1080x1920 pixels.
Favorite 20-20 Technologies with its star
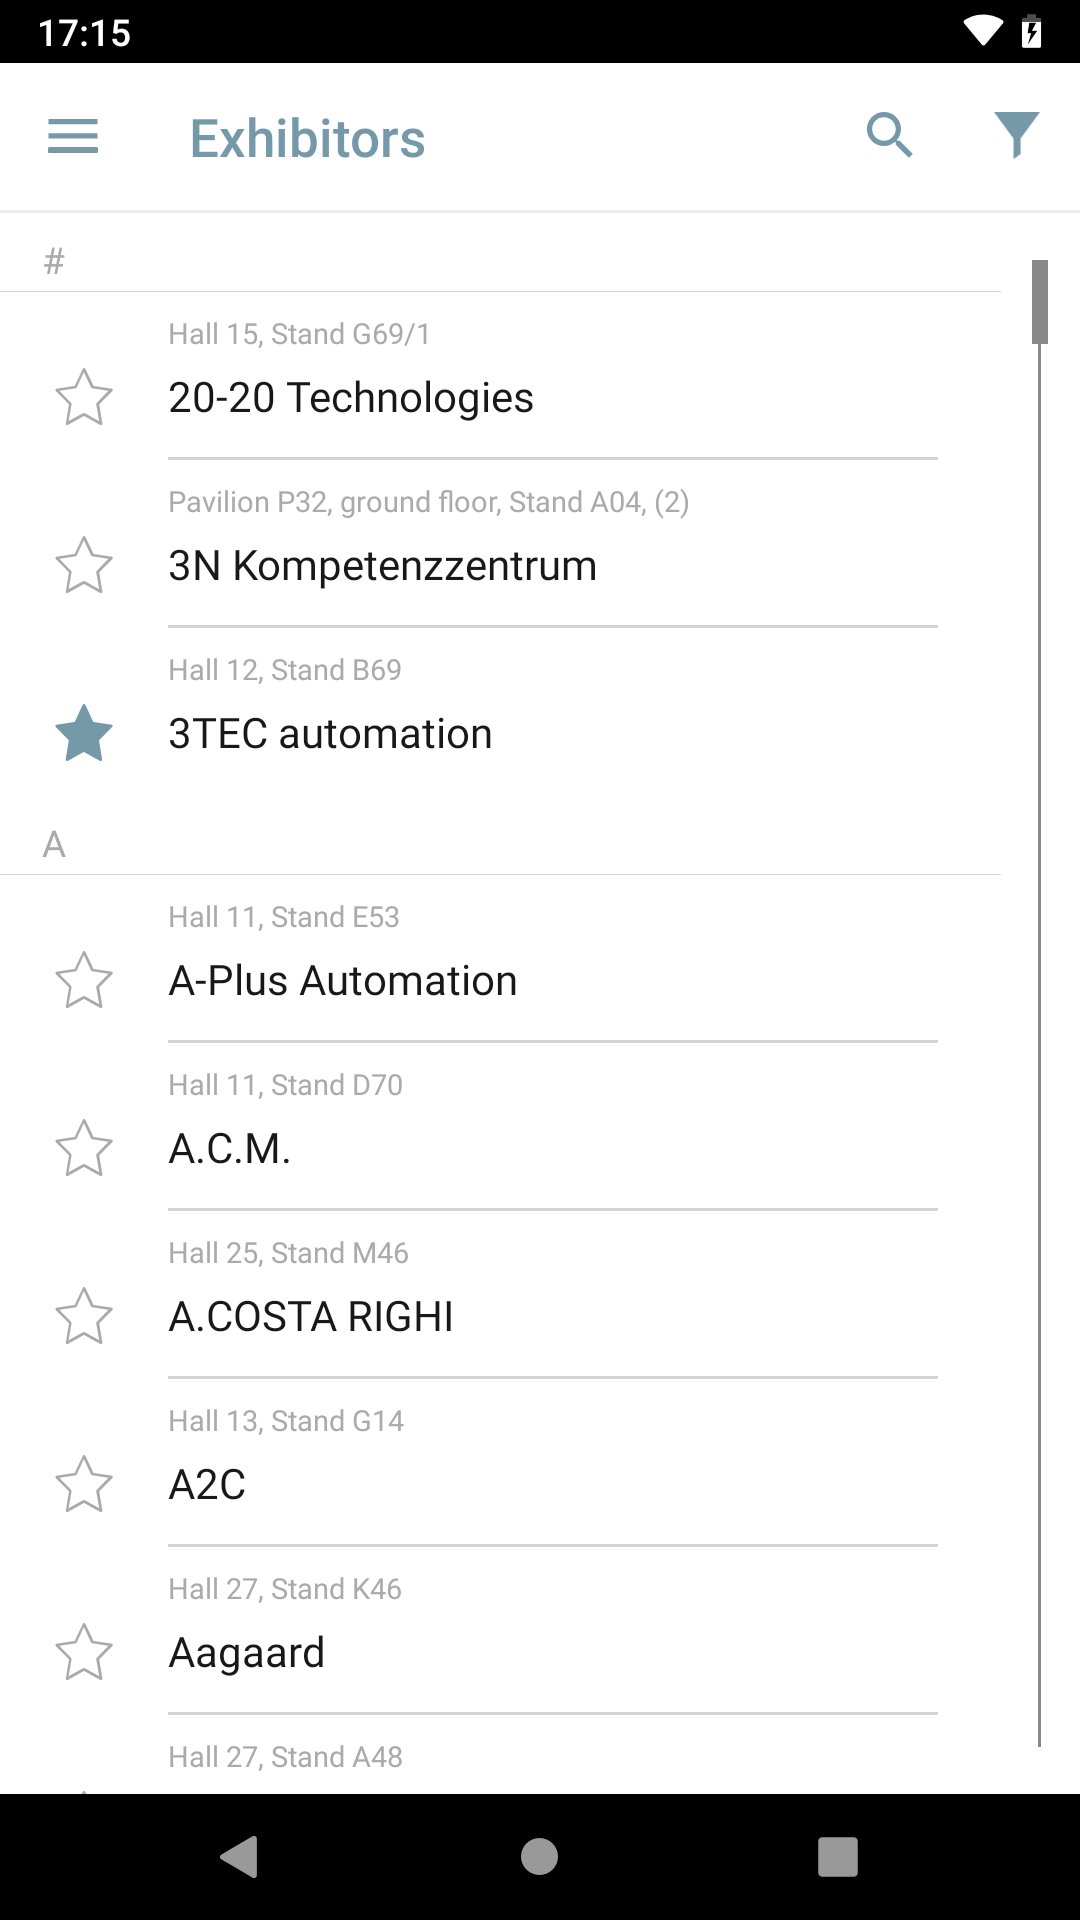point(84,397)
